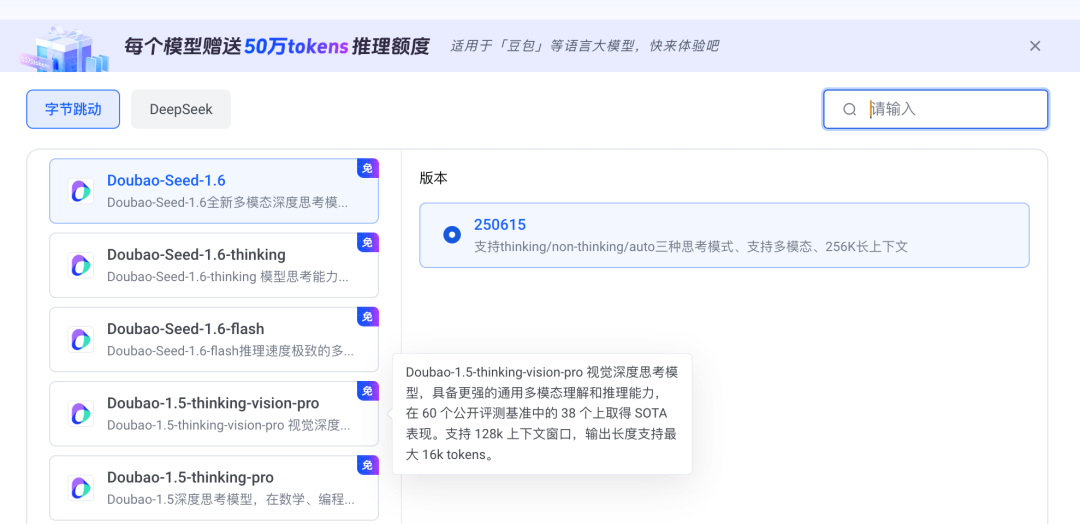Click the Doubao-Seed-1.6-thinking logo icon
The image size is (1080, 524).
[81, 265]
